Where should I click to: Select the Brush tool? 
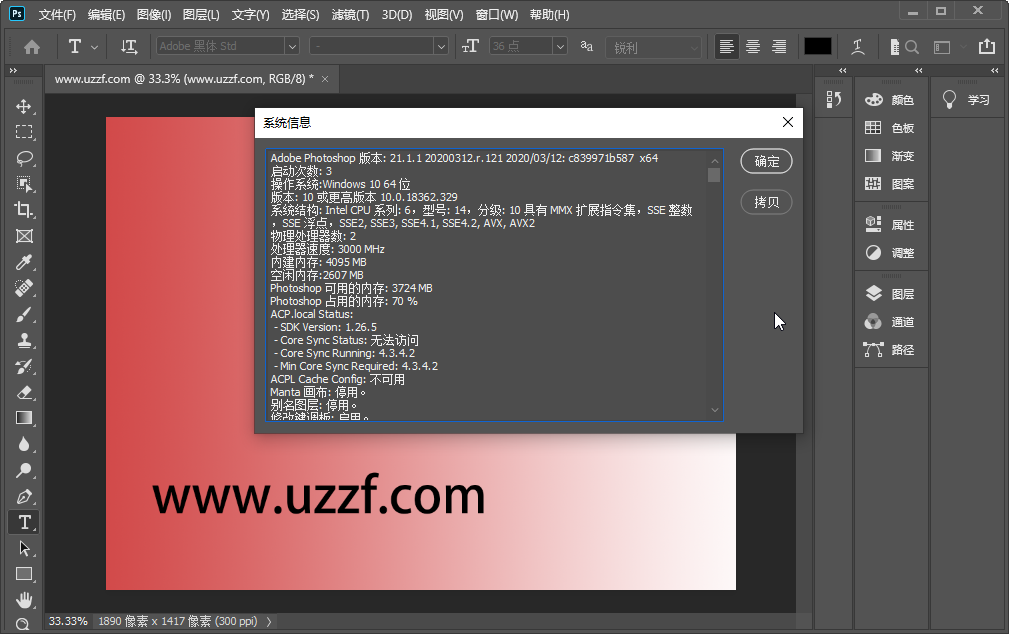(x=24, y=314)
